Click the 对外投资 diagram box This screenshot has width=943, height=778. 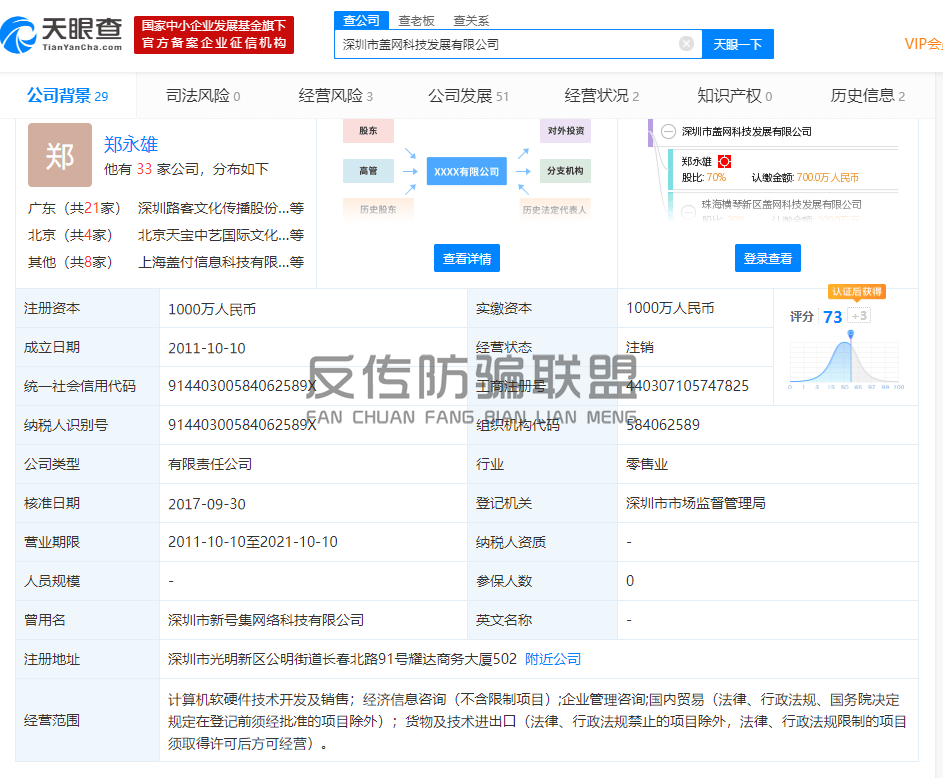click(x=566, y=131)
